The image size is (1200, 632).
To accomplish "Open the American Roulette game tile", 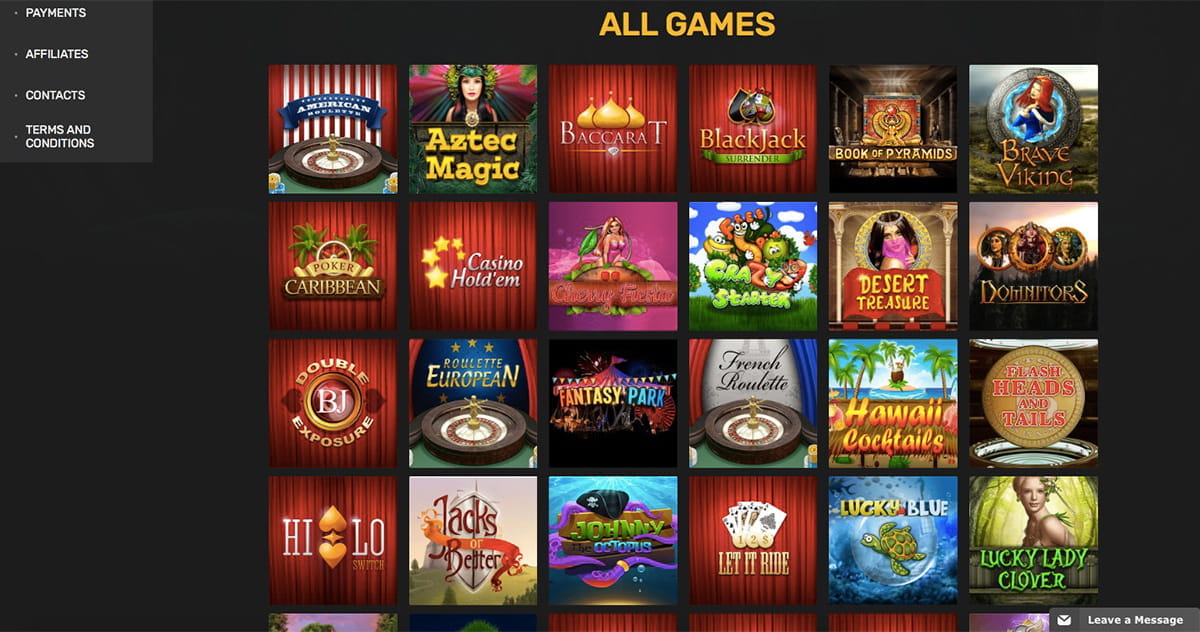I will click(x=333, y=129).
